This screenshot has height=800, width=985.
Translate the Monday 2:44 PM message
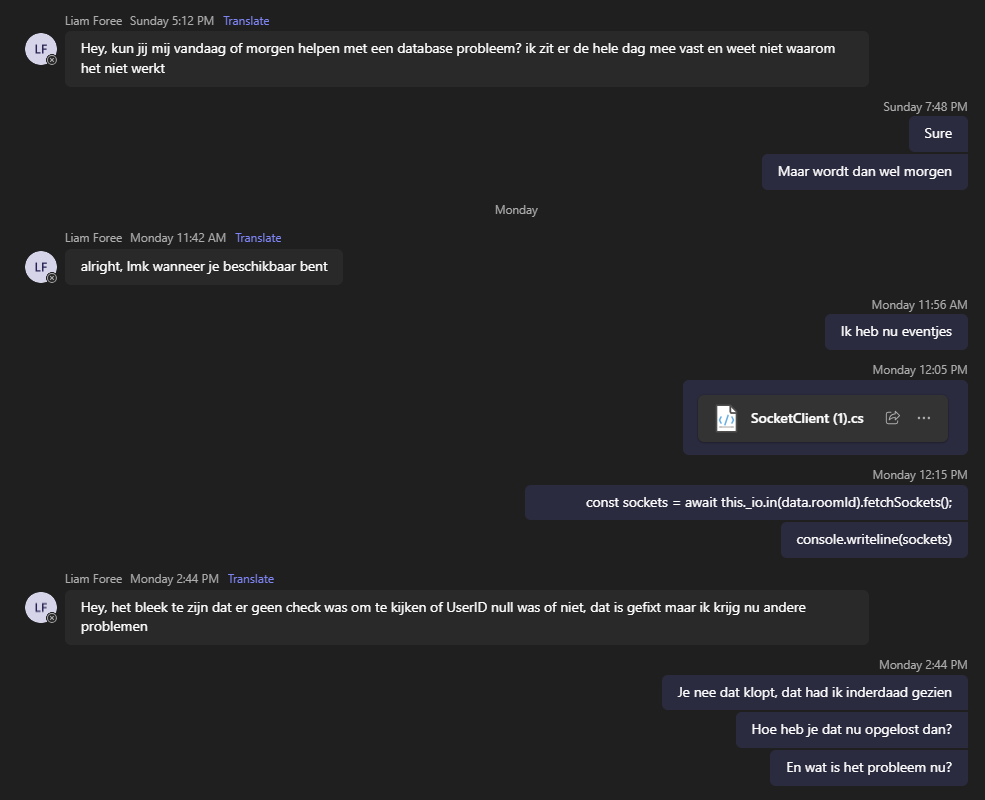tap(251, 579)
